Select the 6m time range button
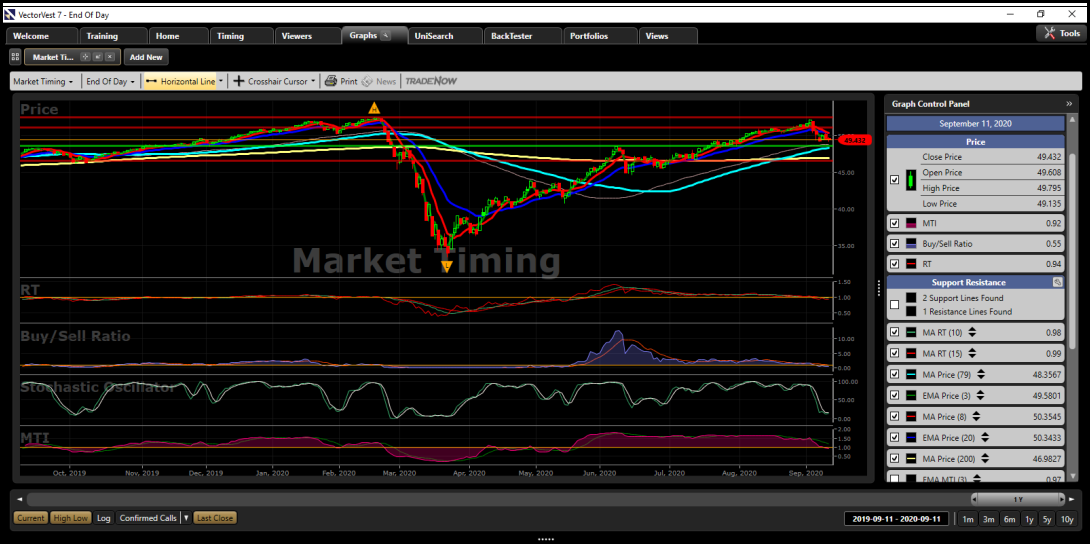The width and height of the screenshot is (1090, 544). 1009,519
